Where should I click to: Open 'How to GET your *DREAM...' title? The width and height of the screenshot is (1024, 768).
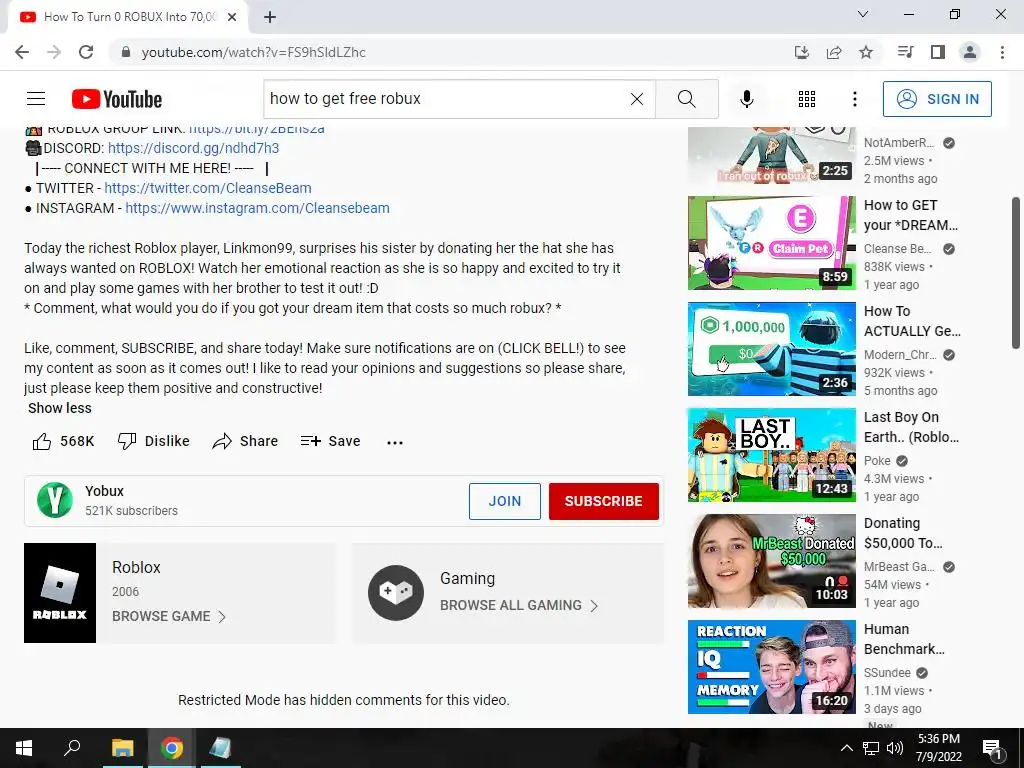coord(911,215)
